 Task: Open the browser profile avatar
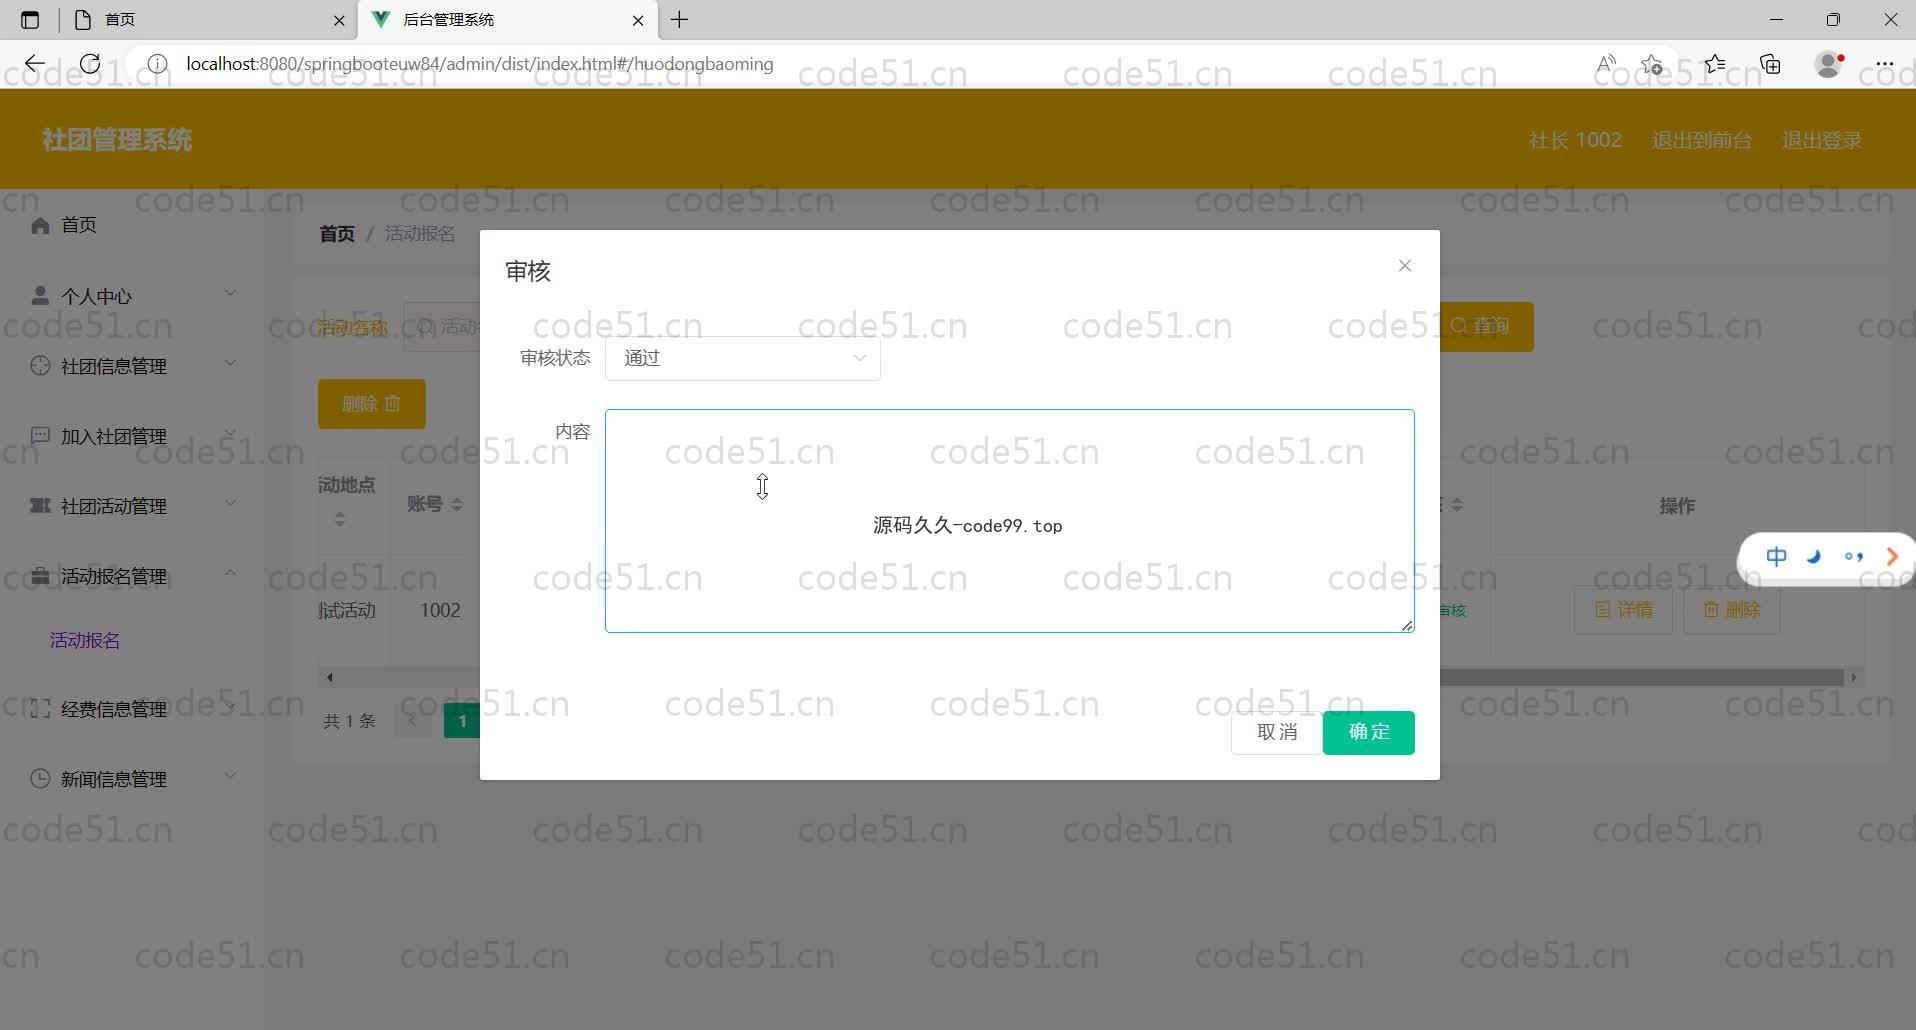click(x=1829, y=64)
